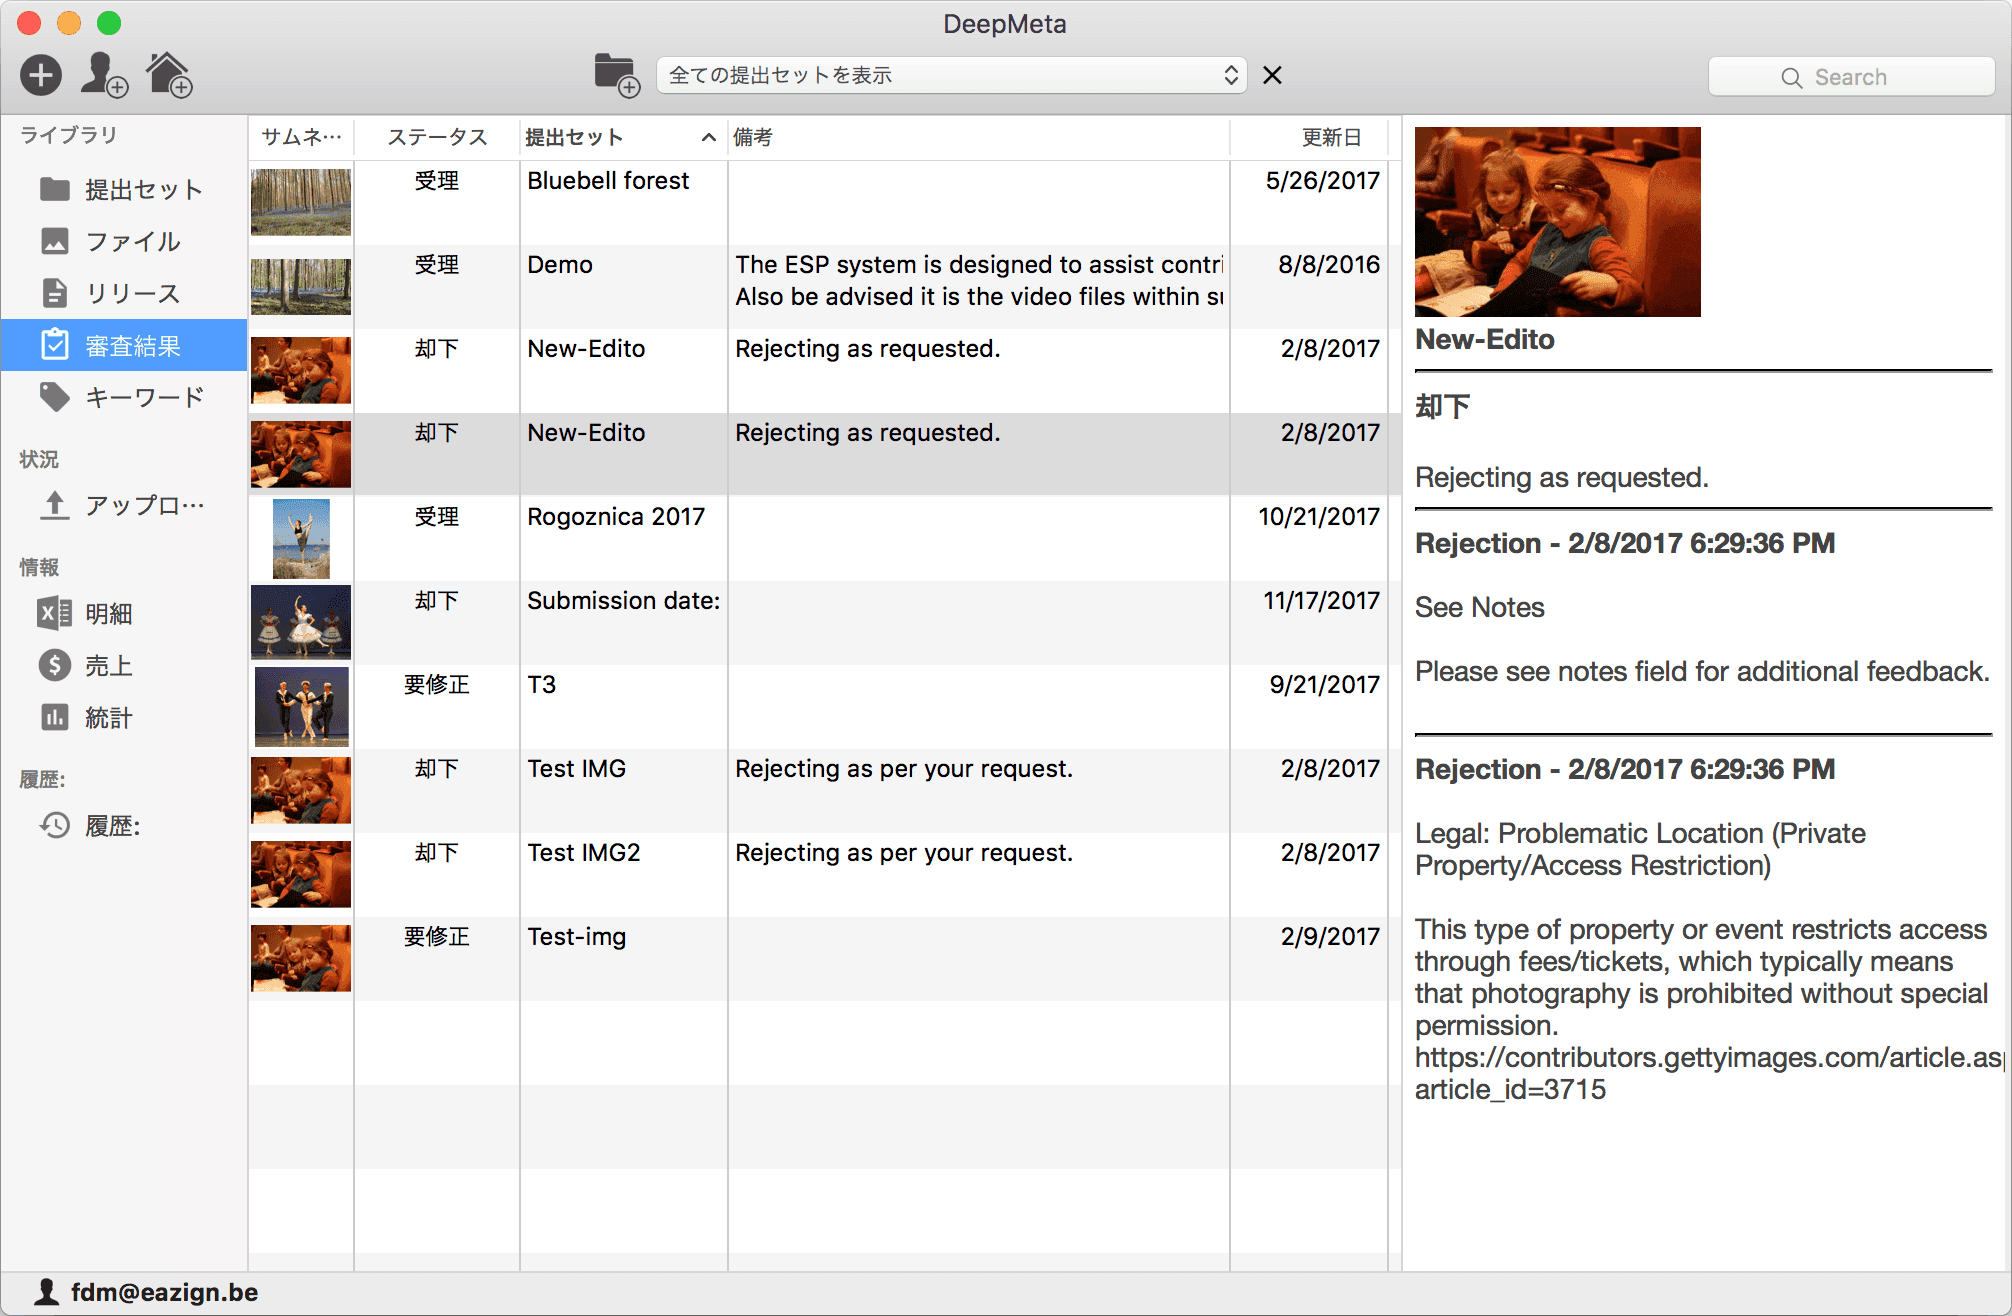2012x1316 pixels.
Task: Click the 'The ESP system is designed' note
Action: point(979,265)
